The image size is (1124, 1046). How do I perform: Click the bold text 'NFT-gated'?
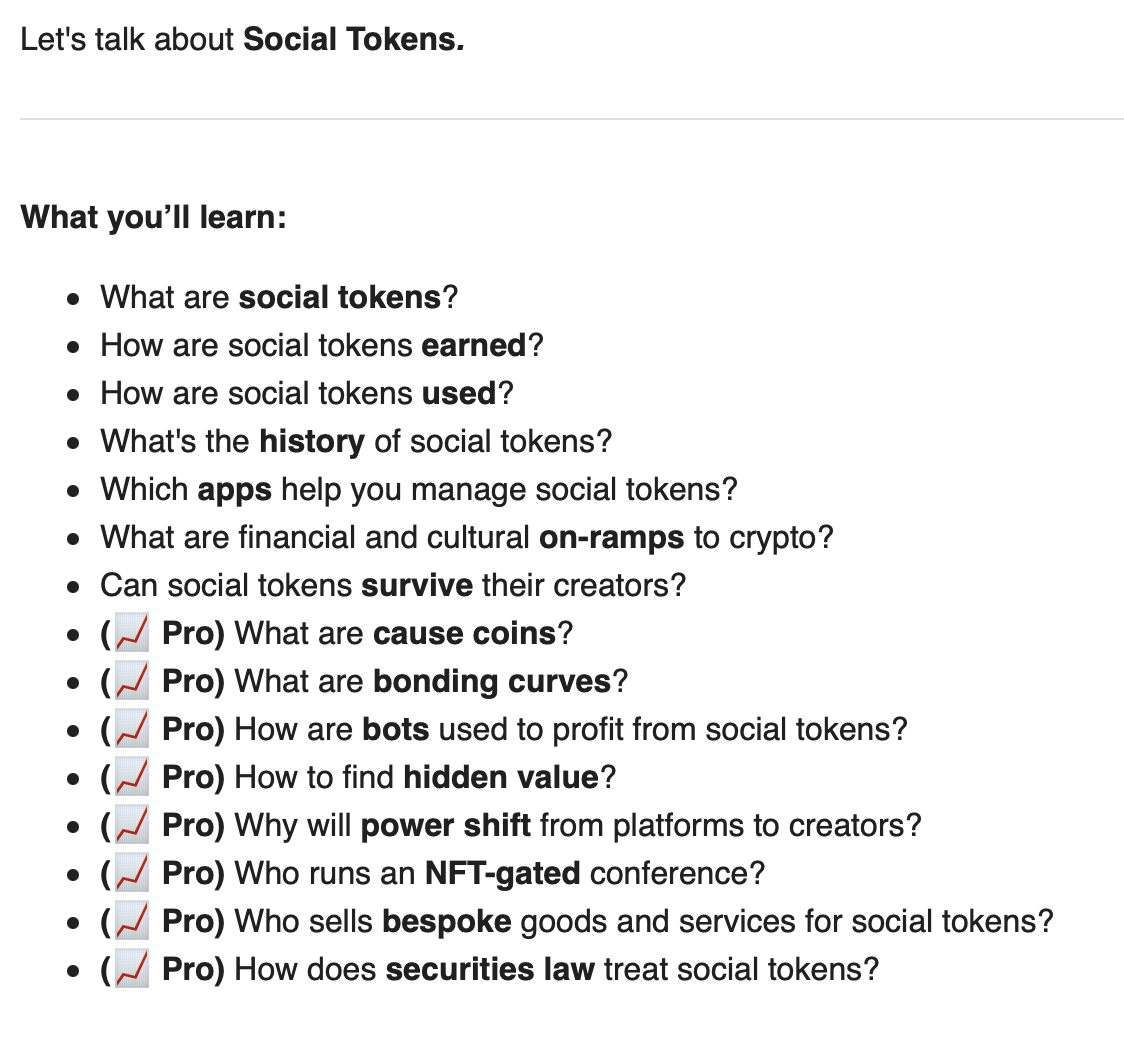click(503, 874)
